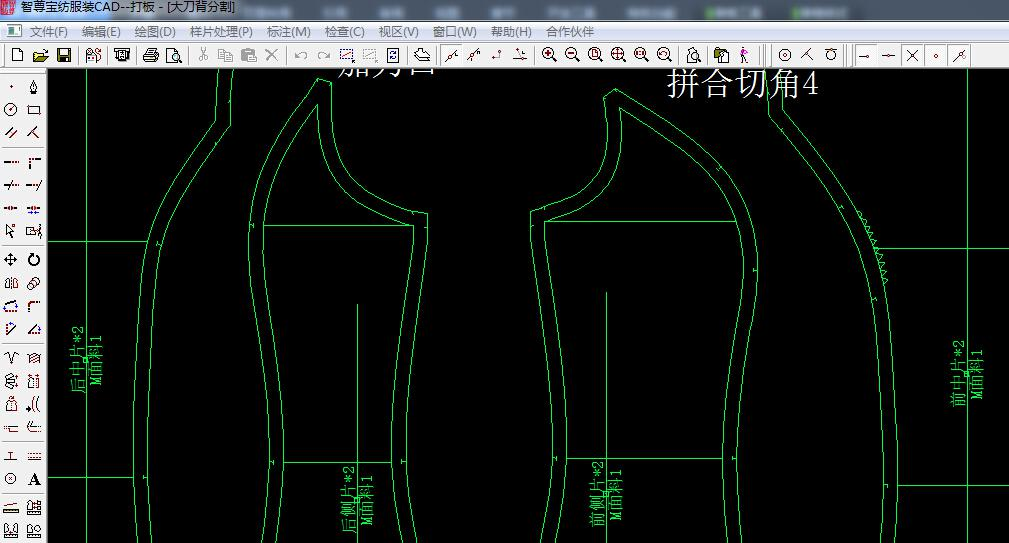Click the 前侧片*2 piece label

tap(598, 493)
